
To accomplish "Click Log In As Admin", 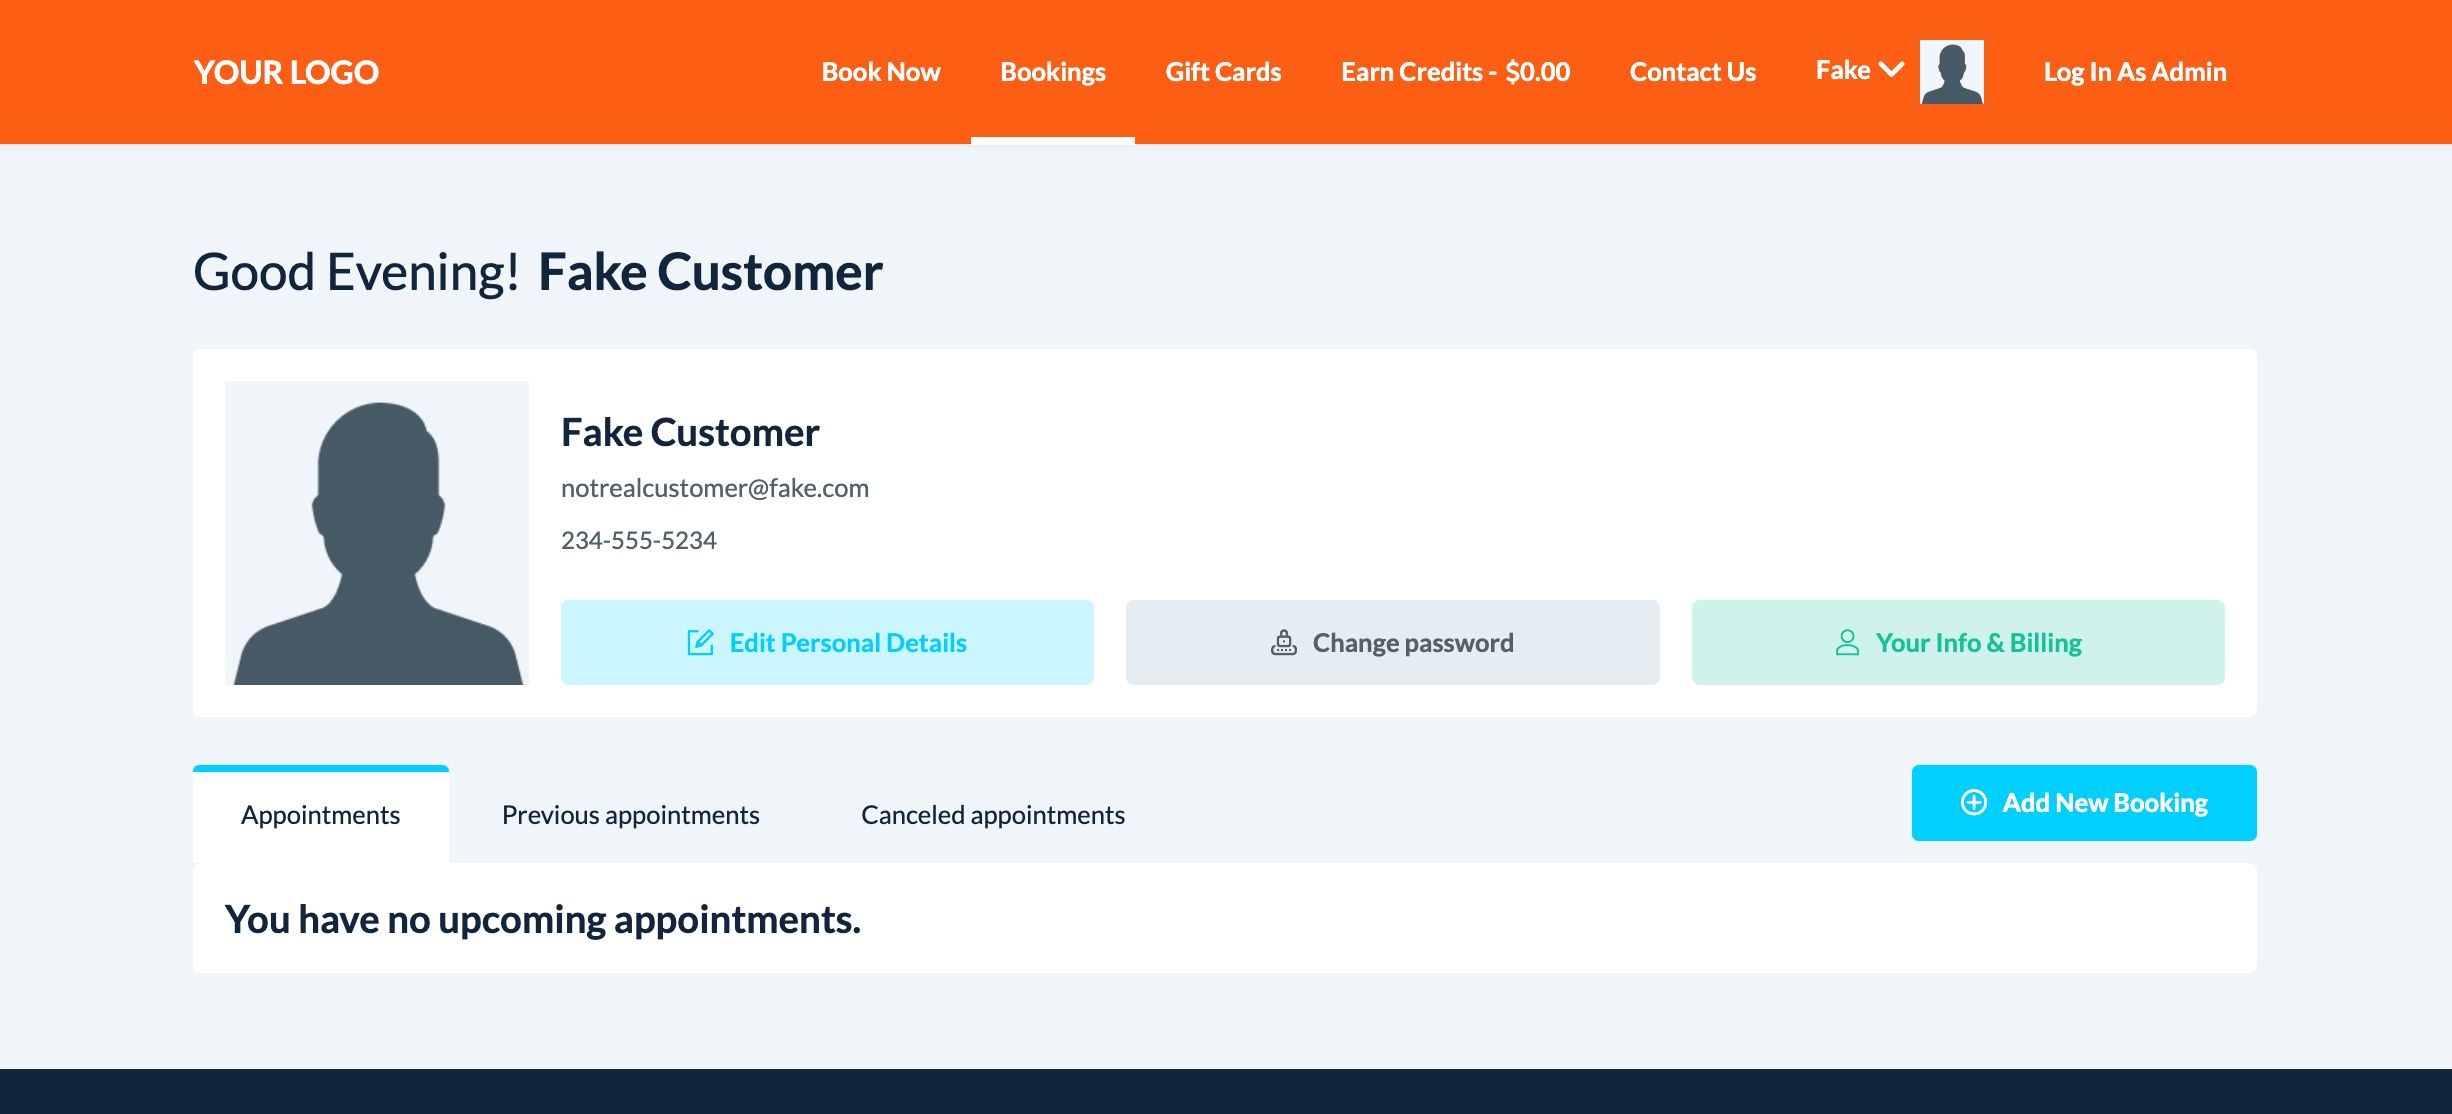I will click(x=2134, y=72).
